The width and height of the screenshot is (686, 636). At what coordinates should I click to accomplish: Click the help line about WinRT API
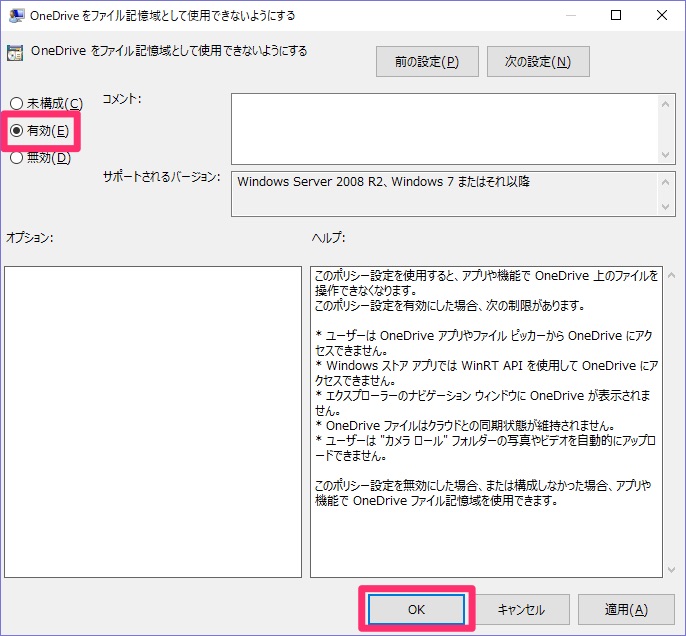(486, 373)
